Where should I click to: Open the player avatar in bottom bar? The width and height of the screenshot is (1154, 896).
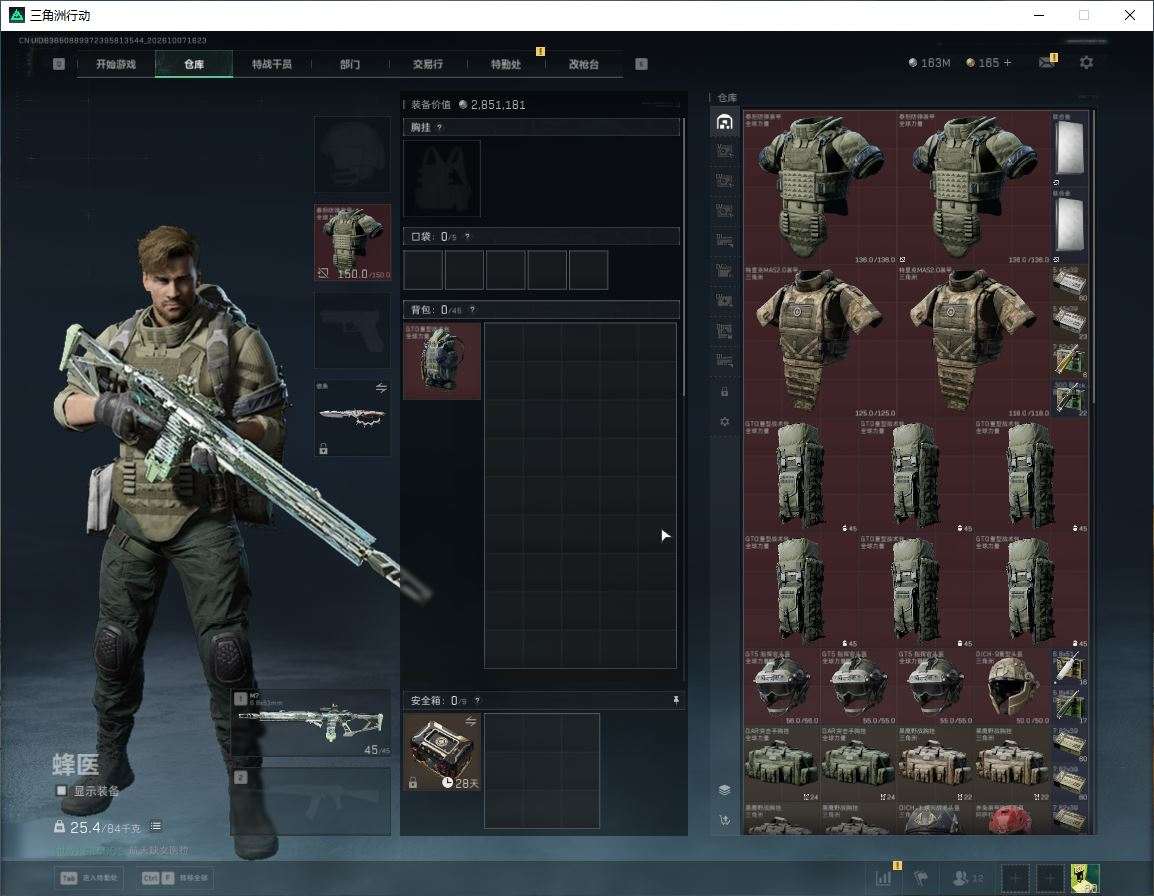click(x=1085, y=878)
